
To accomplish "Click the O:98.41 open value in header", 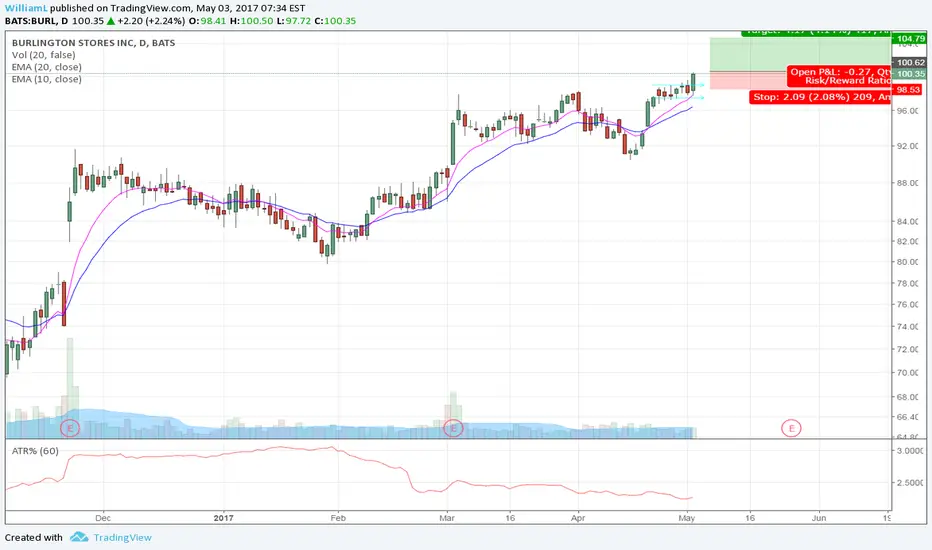I will pos(207,21).
